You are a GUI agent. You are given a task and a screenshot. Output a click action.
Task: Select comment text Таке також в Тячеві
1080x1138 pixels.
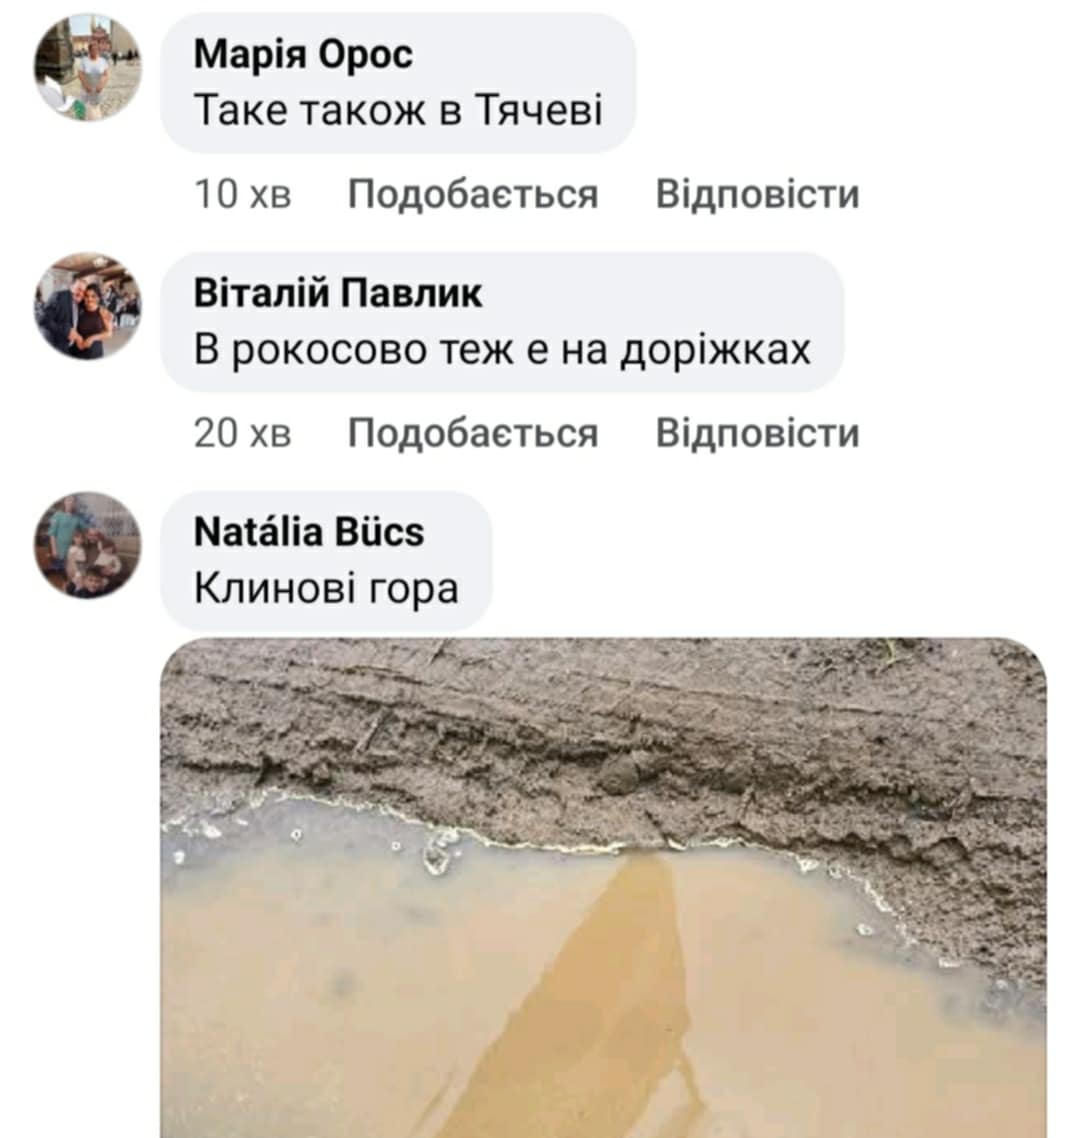(398, 110)
